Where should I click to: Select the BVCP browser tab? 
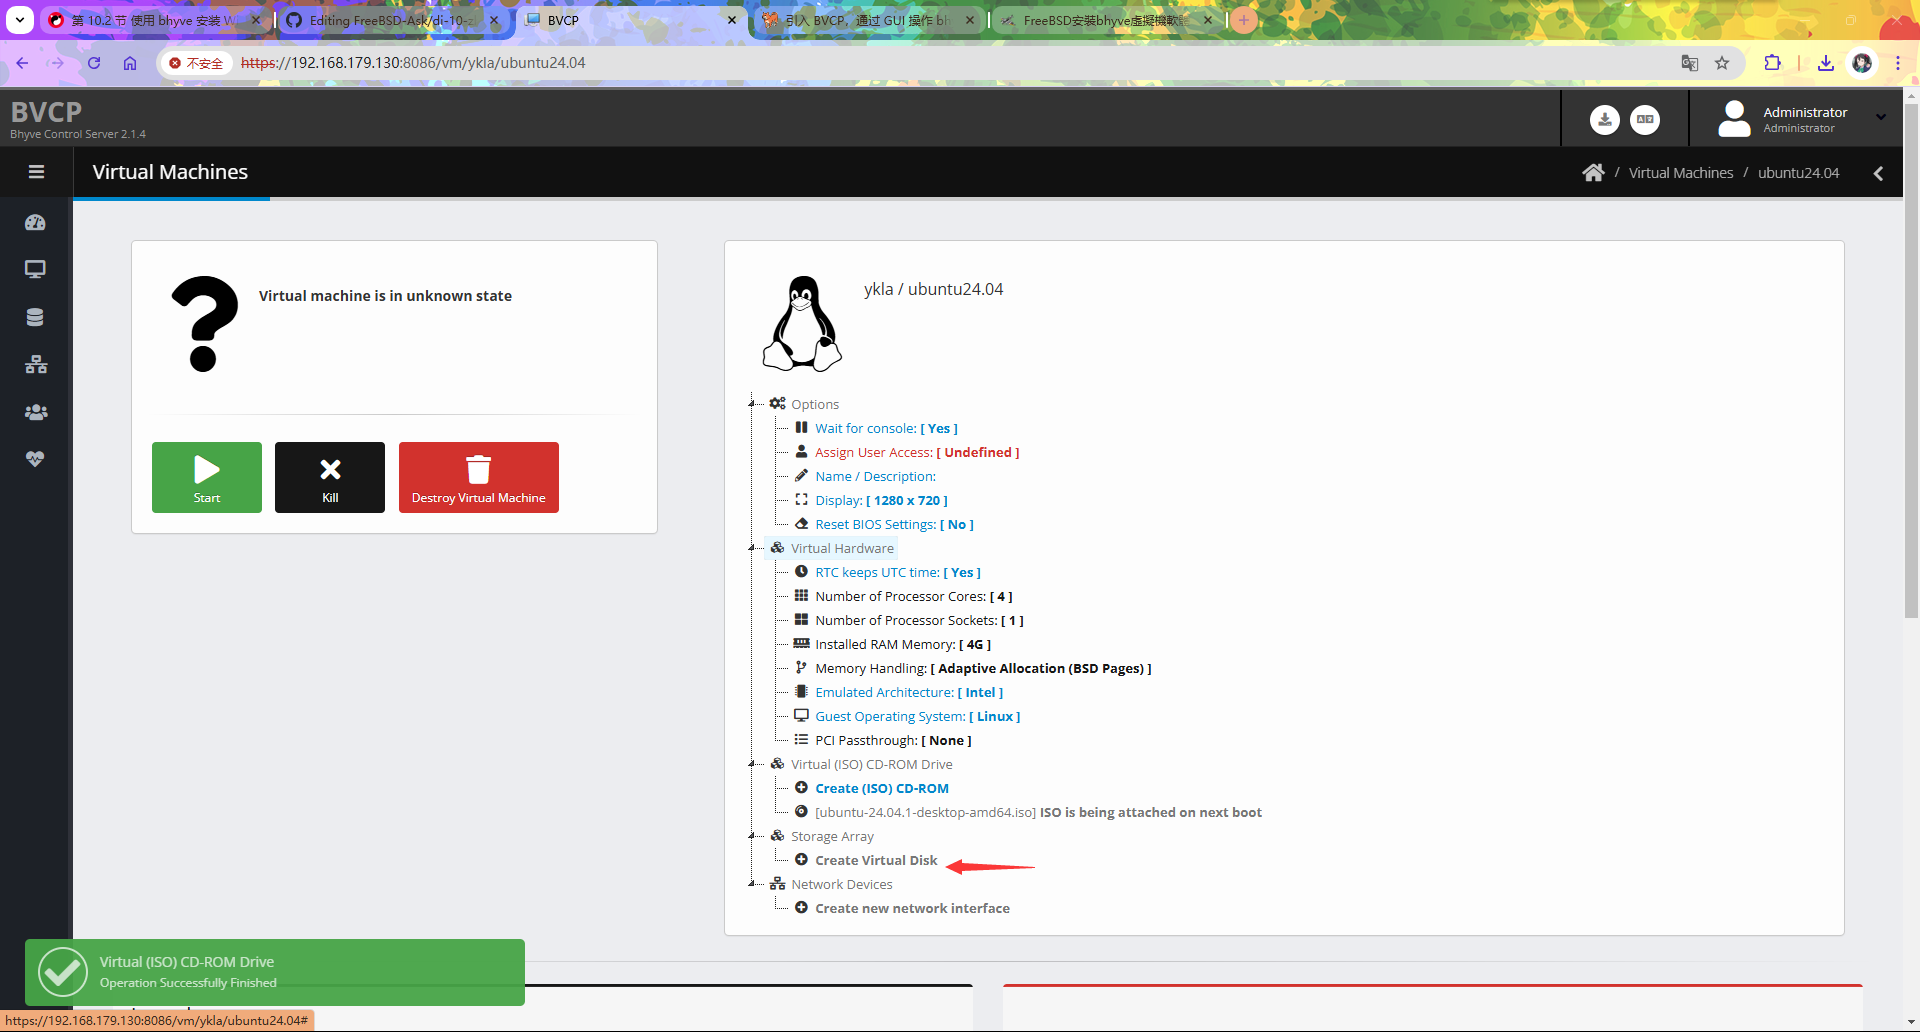630,20
